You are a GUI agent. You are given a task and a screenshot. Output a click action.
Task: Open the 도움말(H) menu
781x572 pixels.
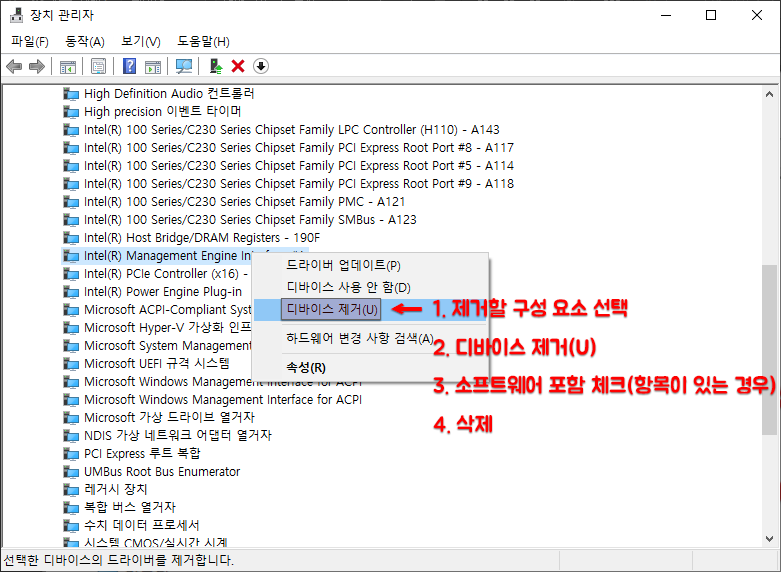(x=203, y=41)
